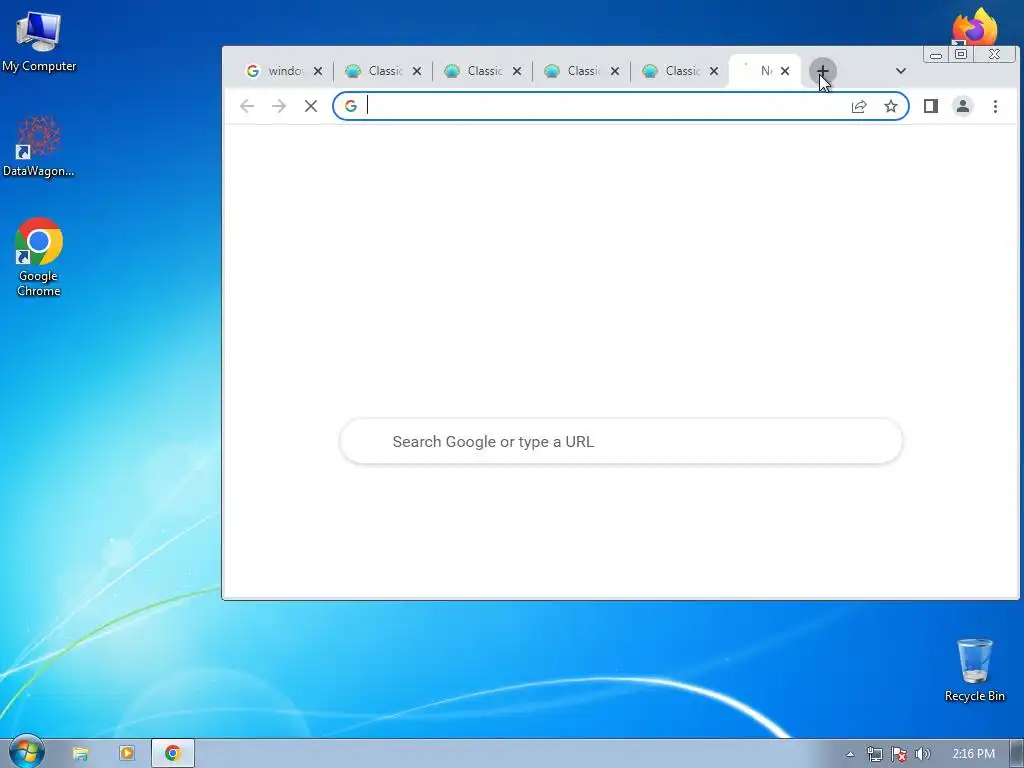
Task: Close the Classic tab adjacent to the New tab
Action: point(714,71)
